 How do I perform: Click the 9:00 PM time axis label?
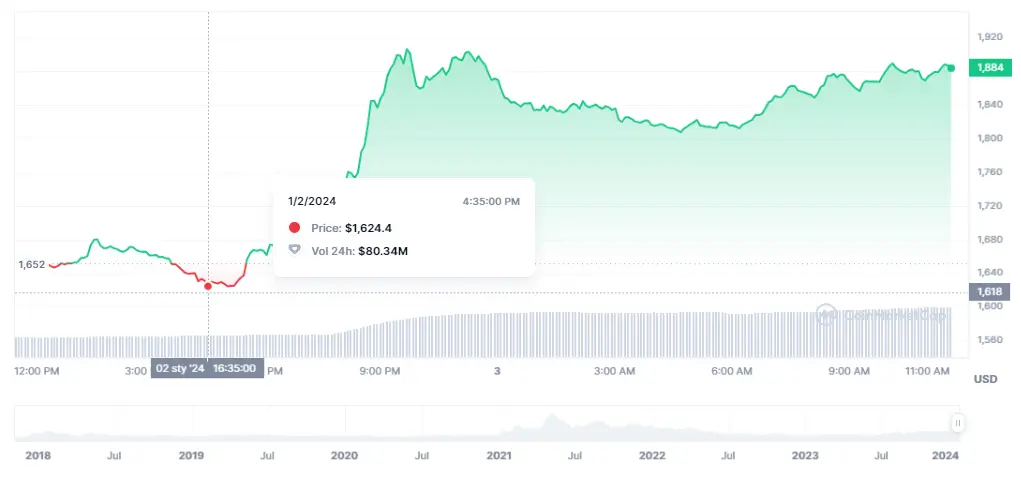pyautogui.click(x=380, y=371)
